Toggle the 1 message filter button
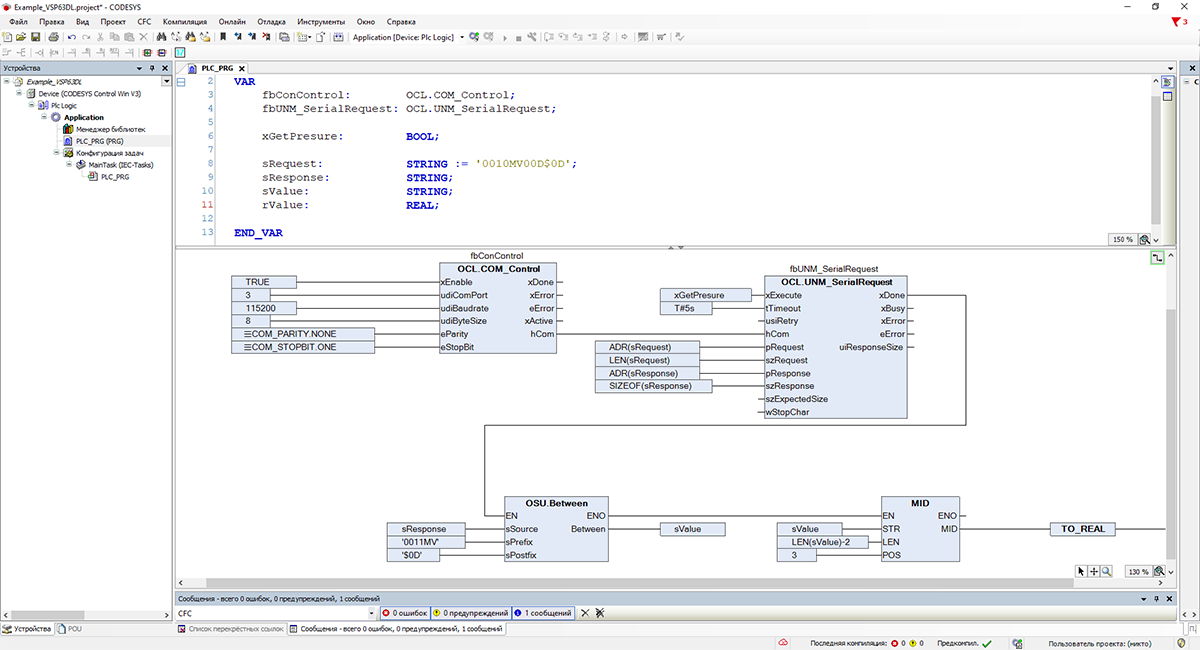1200x650 pixels. 544,612
